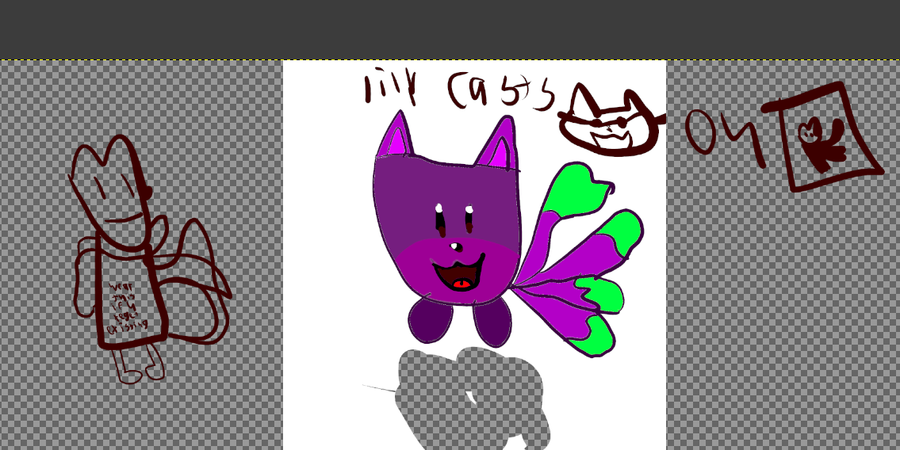
Task: Click the small cat face sketch outline
Action: point(612,121)
